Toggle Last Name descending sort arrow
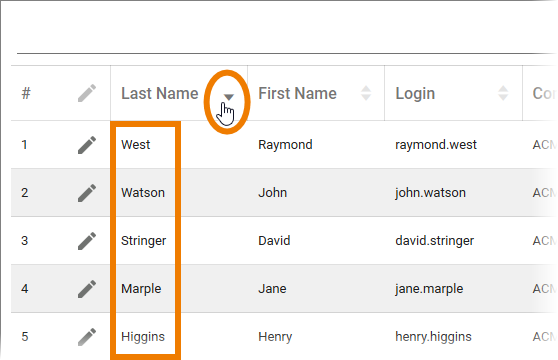The width and height of the screenshot is (558, 360). [228, 97]
